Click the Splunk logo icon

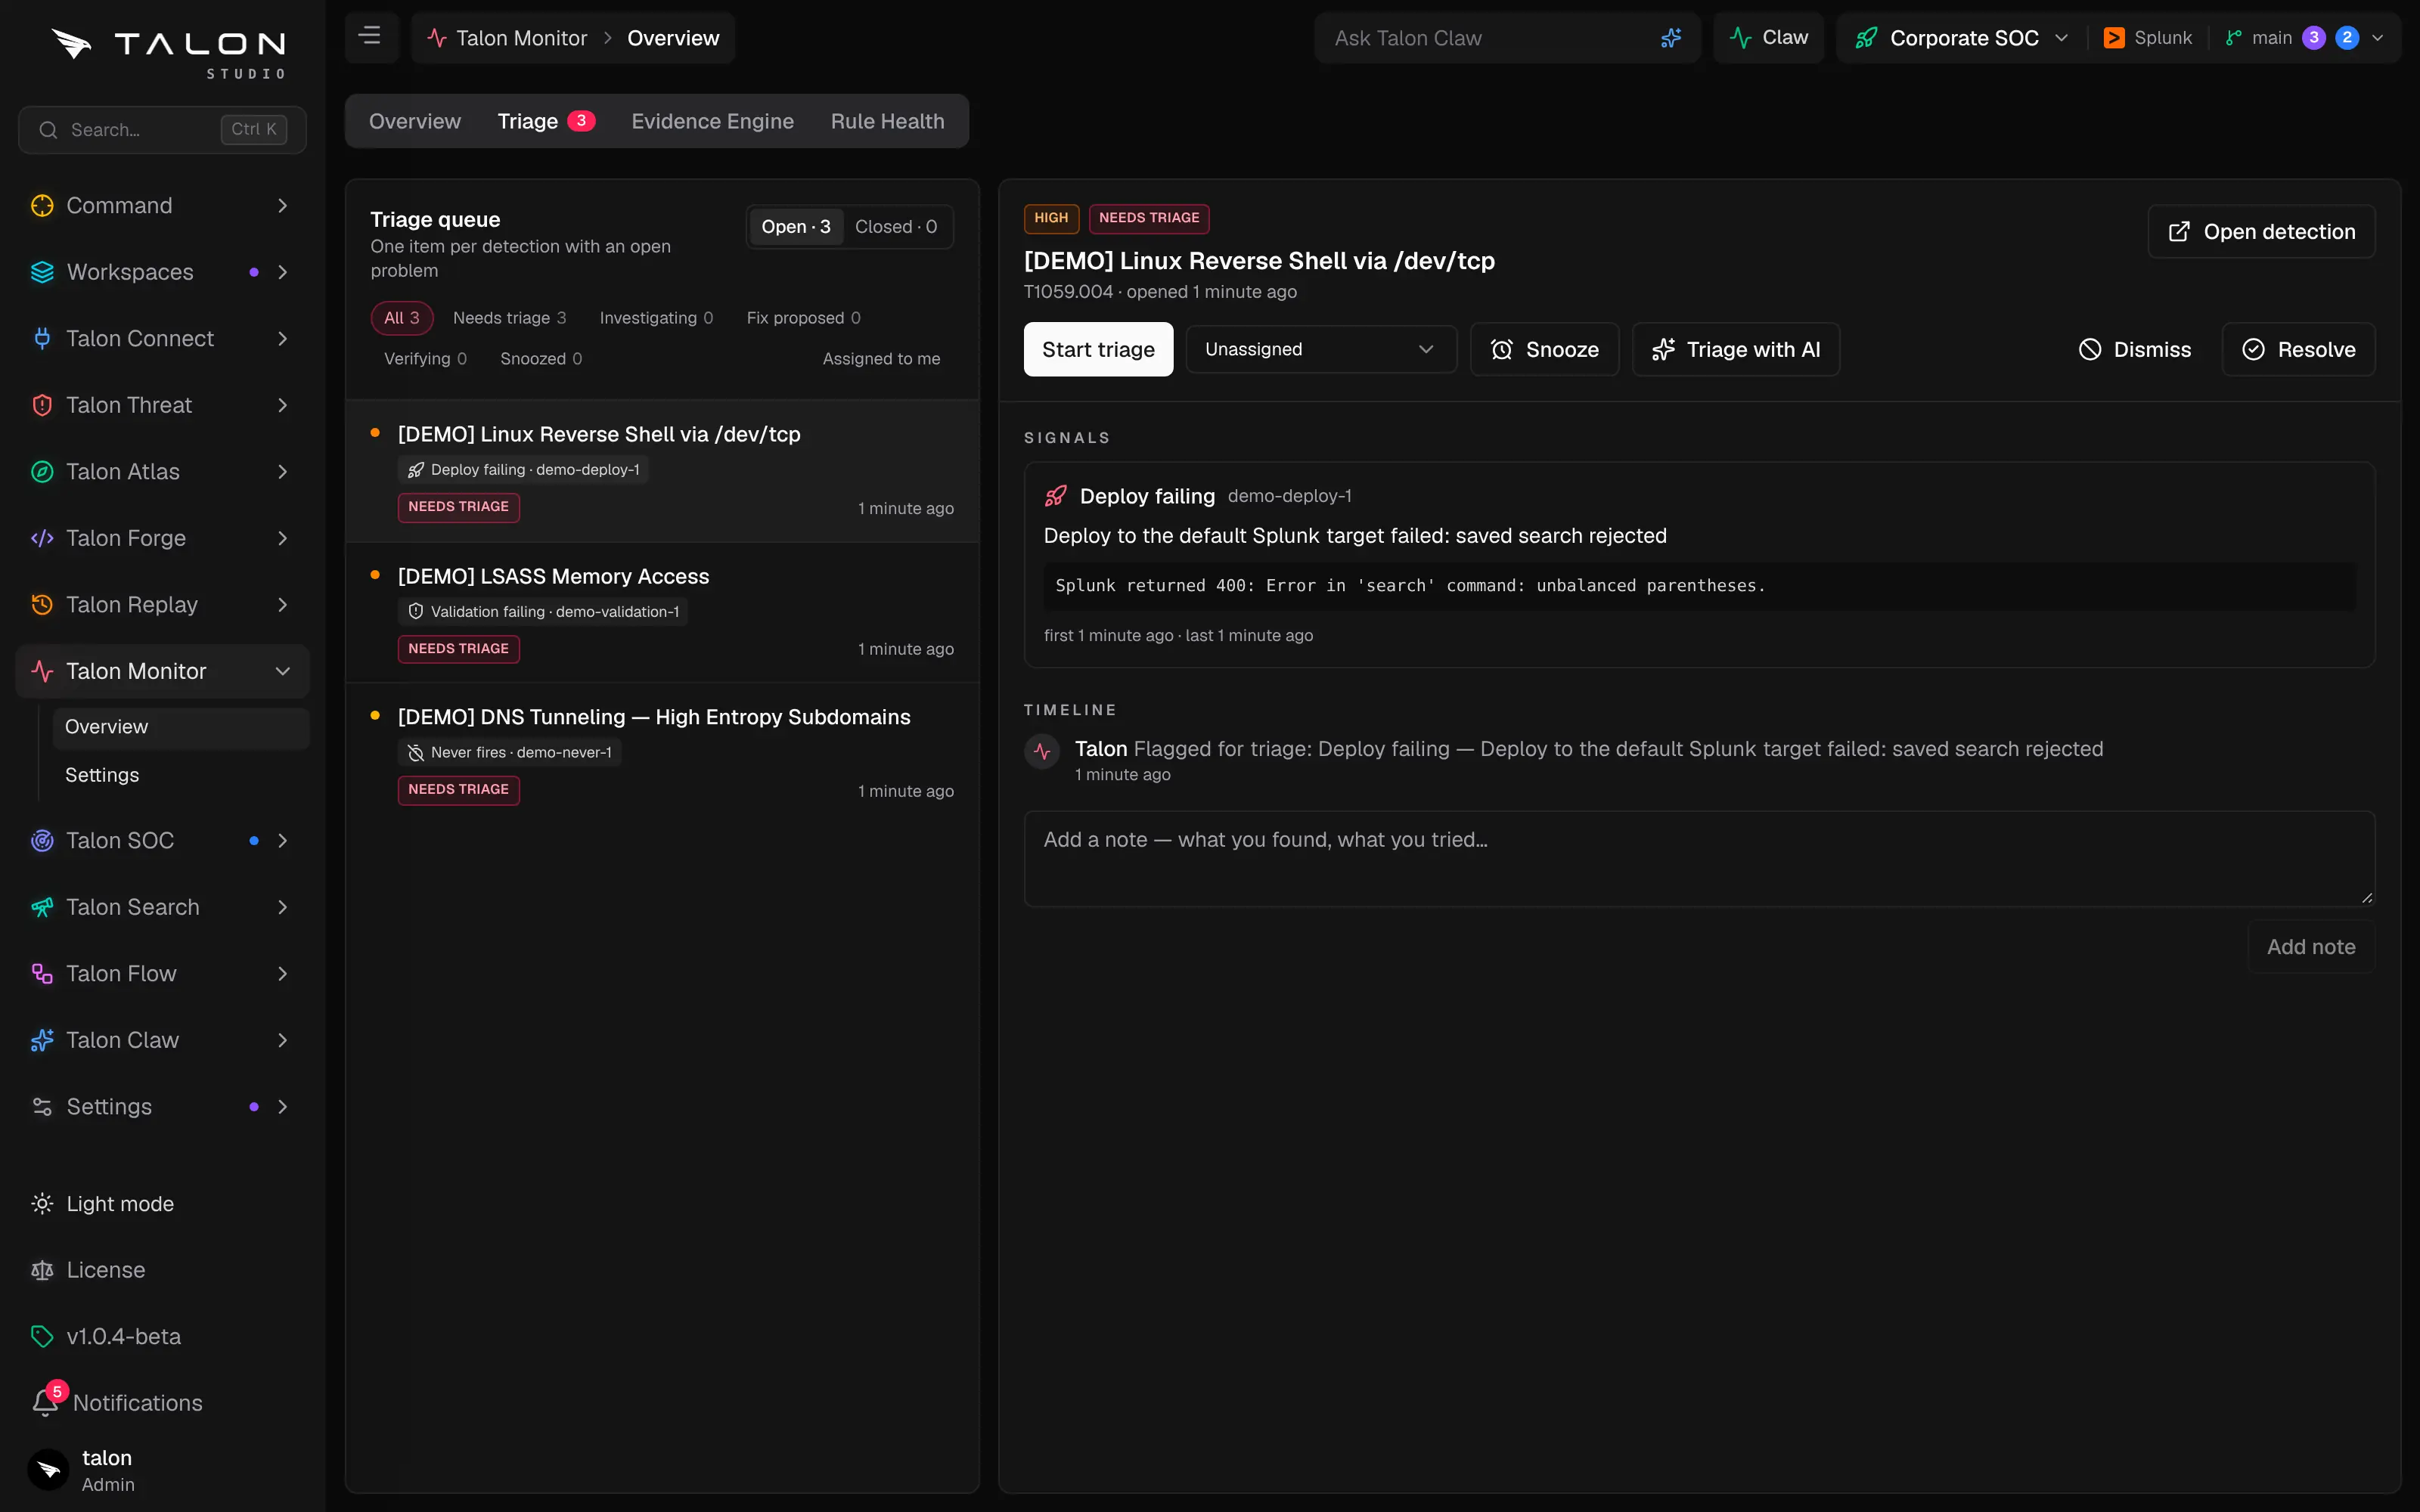click(2113, 38)
